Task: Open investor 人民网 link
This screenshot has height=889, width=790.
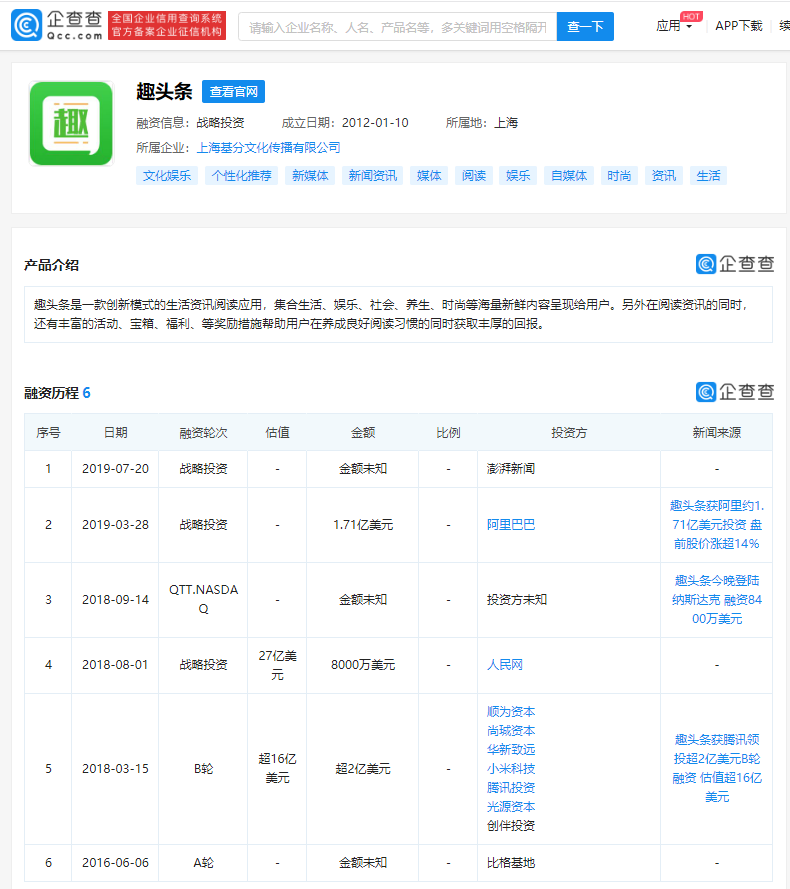Action: click(505, 664)
